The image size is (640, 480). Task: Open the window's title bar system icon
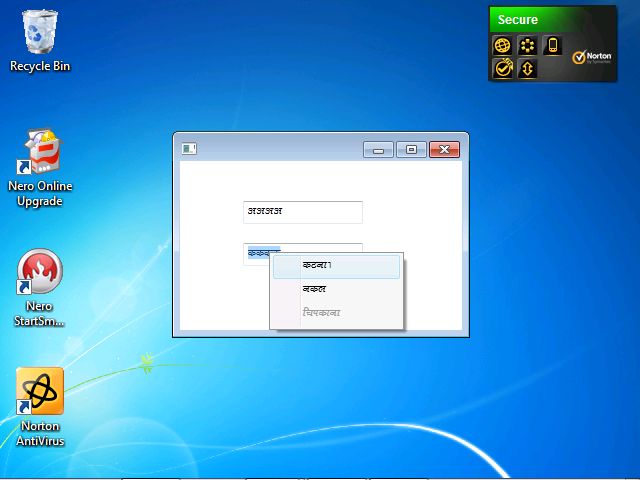189,149
